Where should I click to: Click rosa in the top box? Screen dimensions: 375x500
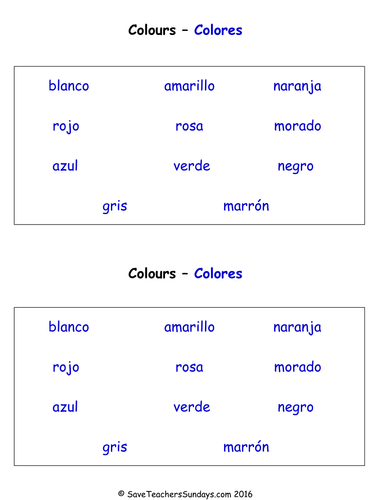pos(189,126)
